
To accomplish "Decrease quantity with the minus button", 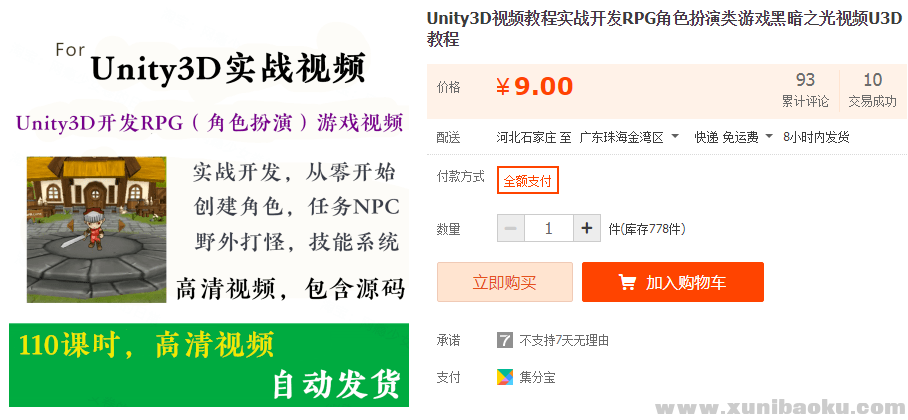I will coord(510,229).
